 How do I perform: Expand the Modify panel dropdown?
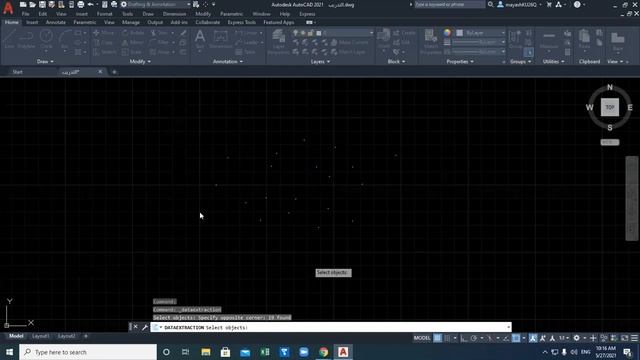coord(140,62)
